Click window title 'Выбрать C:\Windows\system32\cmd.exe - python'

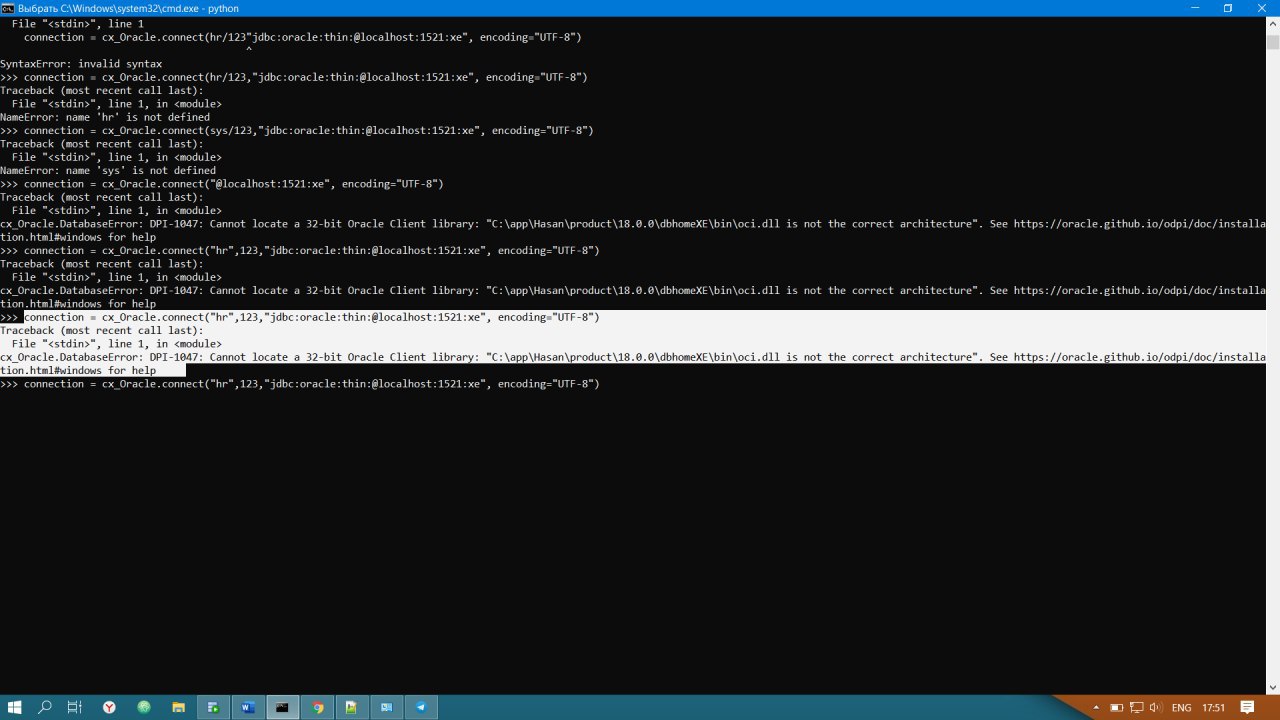coord(128,8)
